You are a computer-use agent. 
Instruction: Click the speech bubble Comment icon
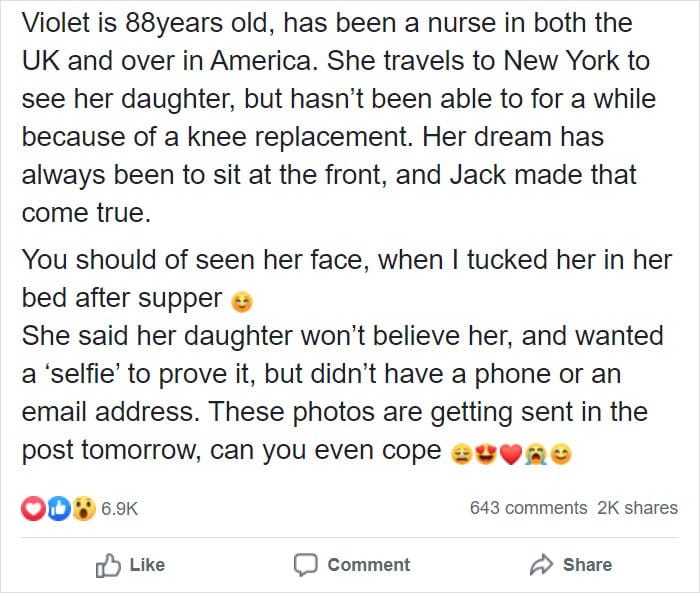[306, 565]
